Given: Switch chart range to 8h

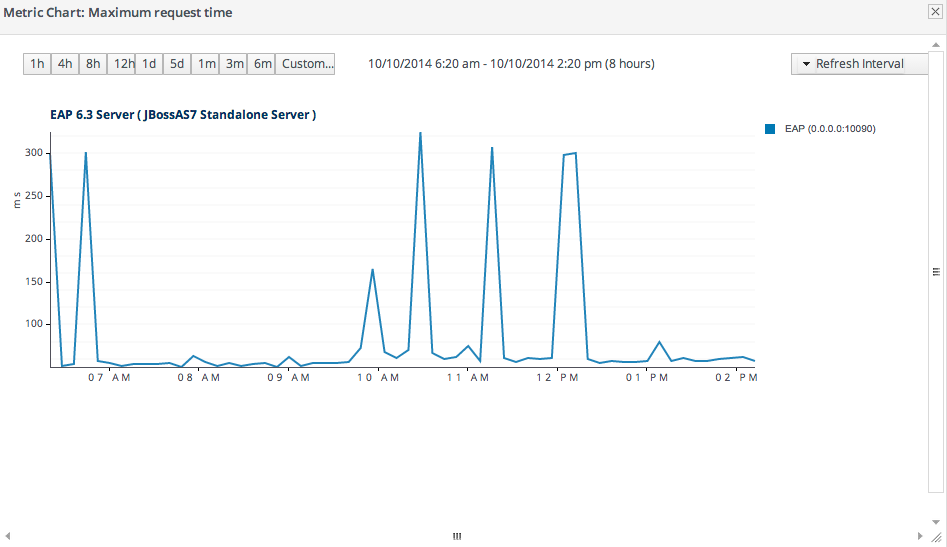Looking at the screenshot, I should pyautogui.click(x=93, y=64).
